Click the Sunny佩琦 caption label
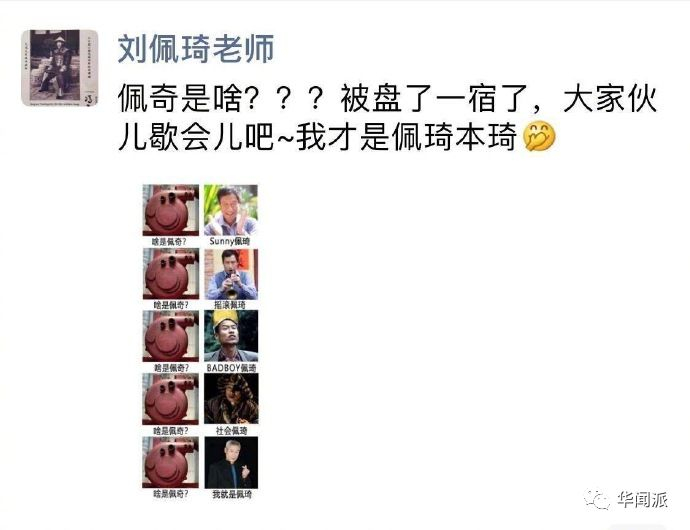This screenshot has width=690, height=530. click(x=230, y=241)
